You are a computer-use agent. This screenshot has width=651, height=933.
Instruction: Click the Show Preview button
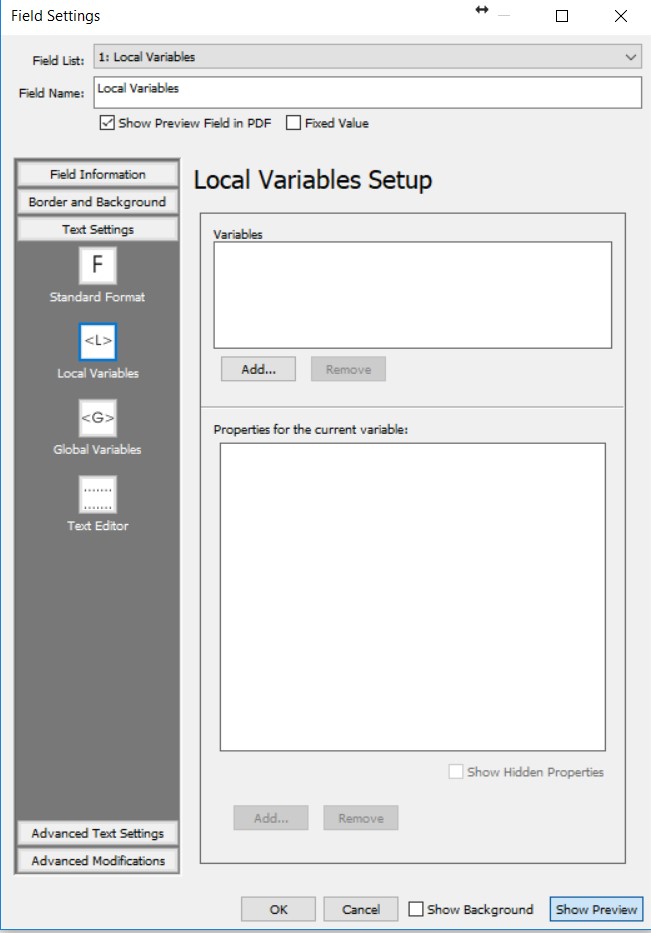(x=596, y=909)
